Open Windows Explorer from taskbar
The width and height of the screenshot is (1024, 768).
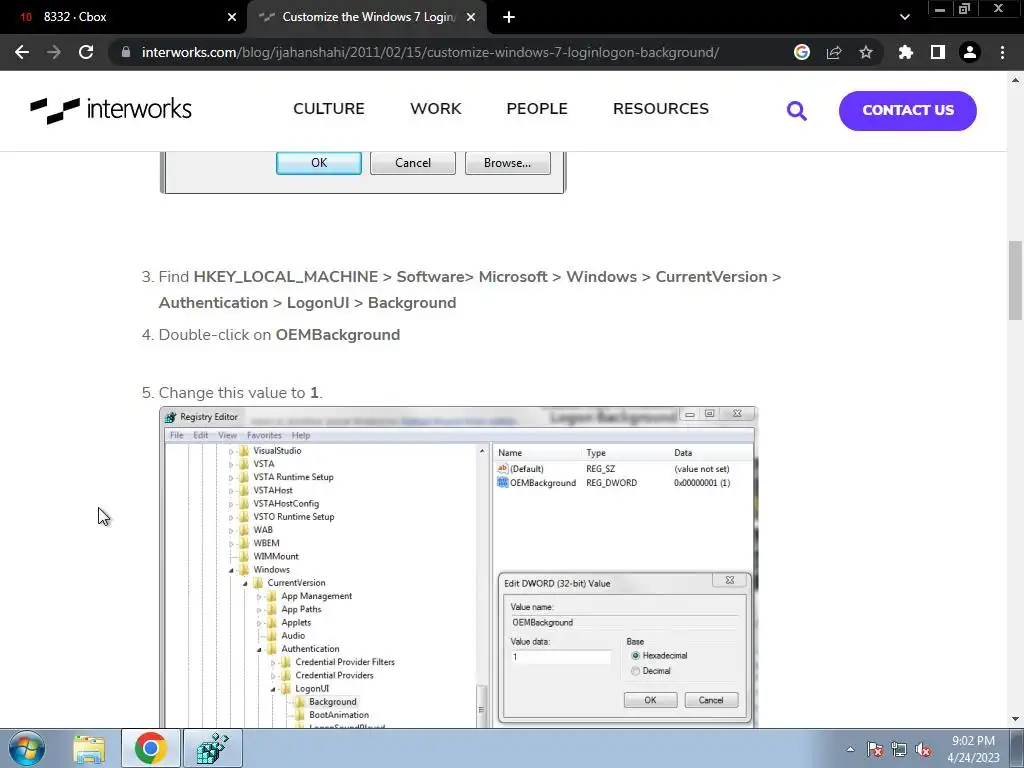[x=89, y=748]
